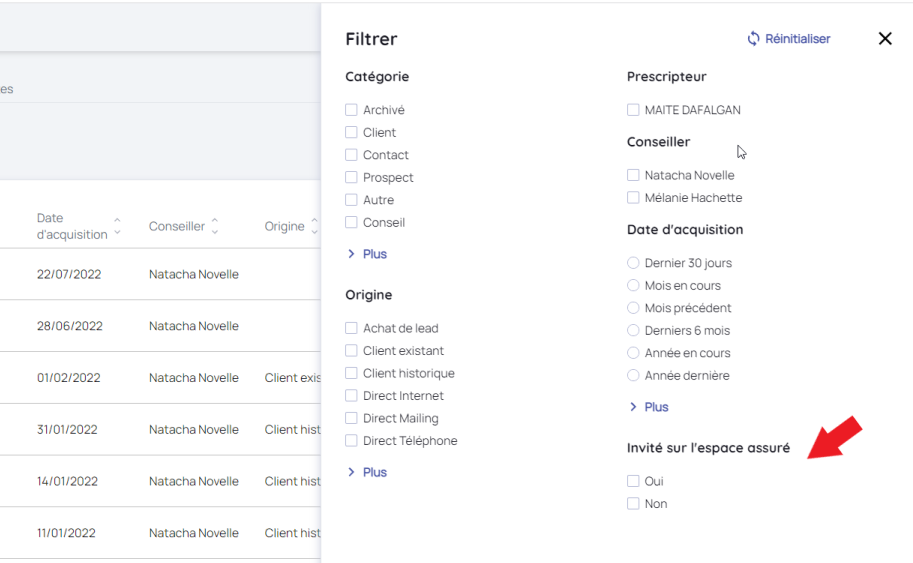Pick the Mois précédent date option
This screenshot has height=563, width=913.
[633, 308]
